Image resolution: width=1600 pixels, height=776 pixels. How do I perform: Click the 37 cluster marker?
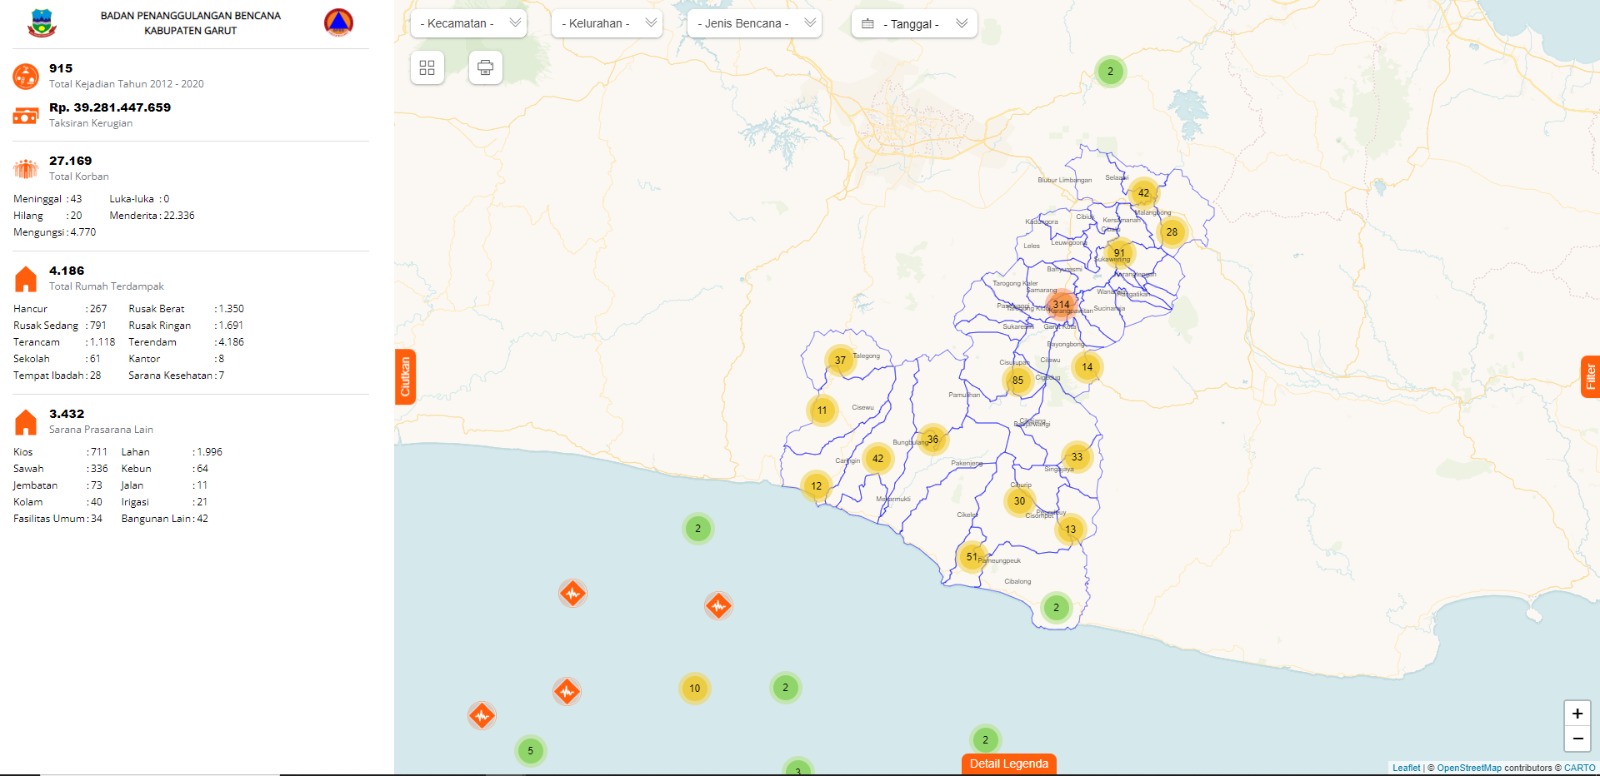point(840,360)
